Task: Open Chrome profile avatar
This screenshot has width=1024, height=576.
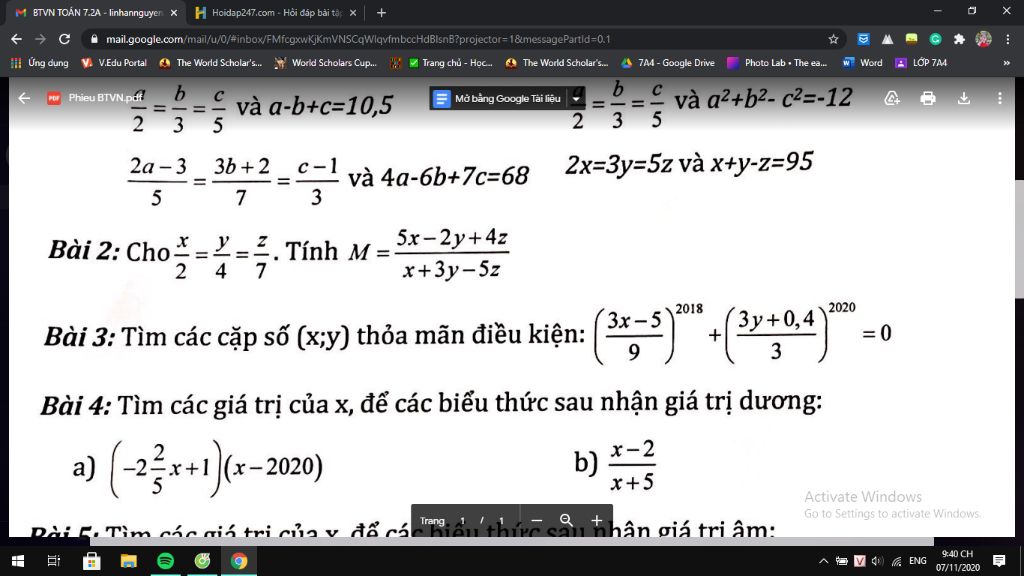Action: pos(984,39)
